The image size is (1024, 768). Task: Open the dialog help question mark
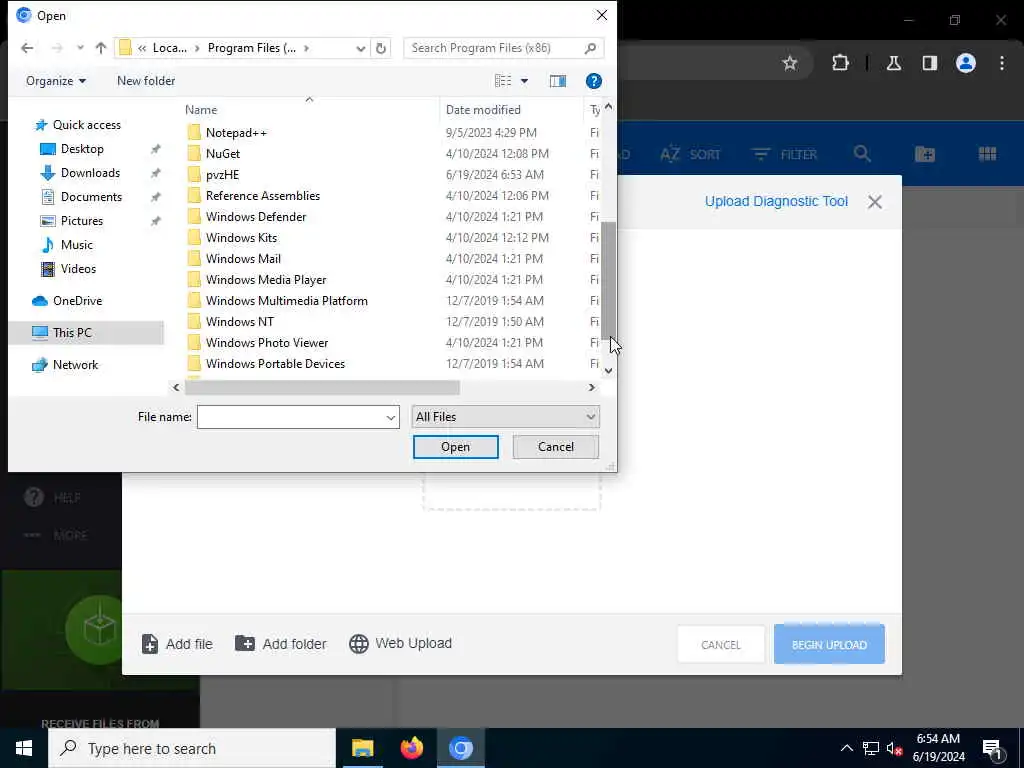point(594,81)
